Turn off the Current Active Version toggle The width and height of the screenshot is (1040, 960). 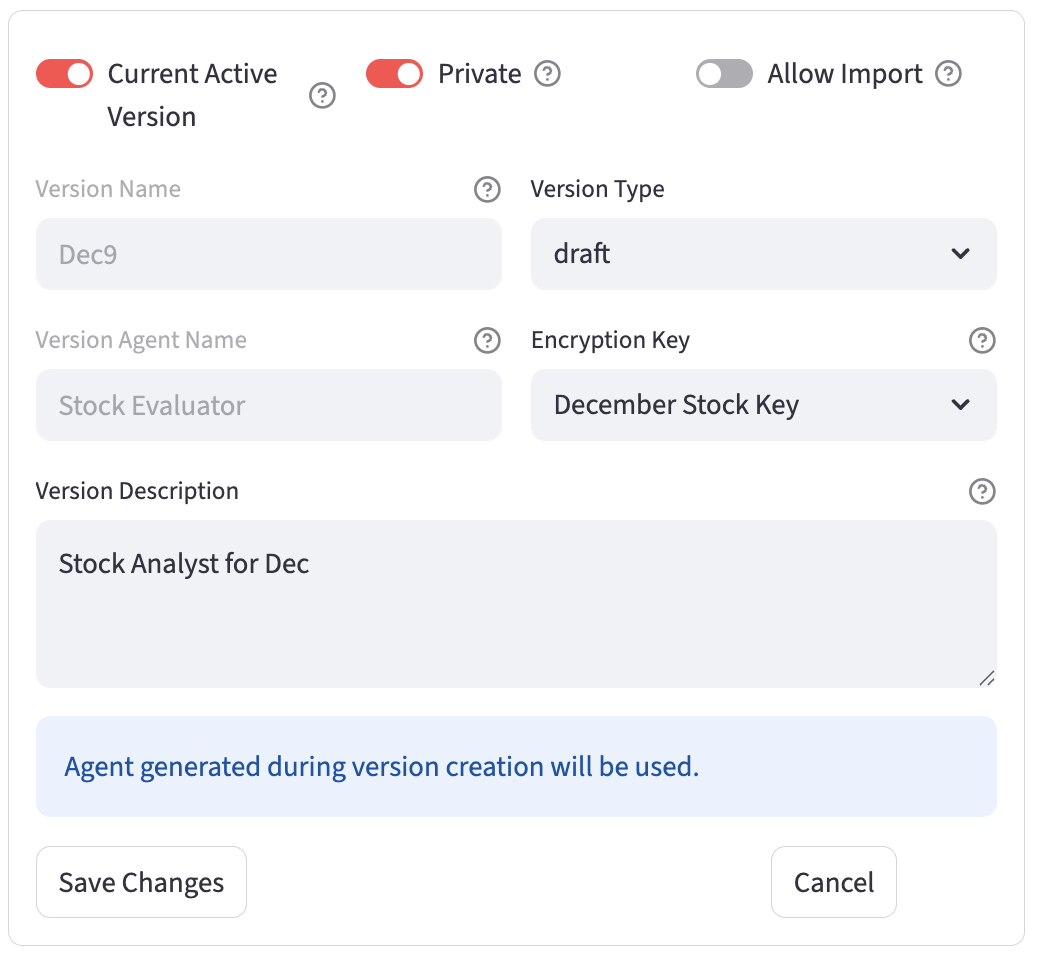tap(64, 74)
